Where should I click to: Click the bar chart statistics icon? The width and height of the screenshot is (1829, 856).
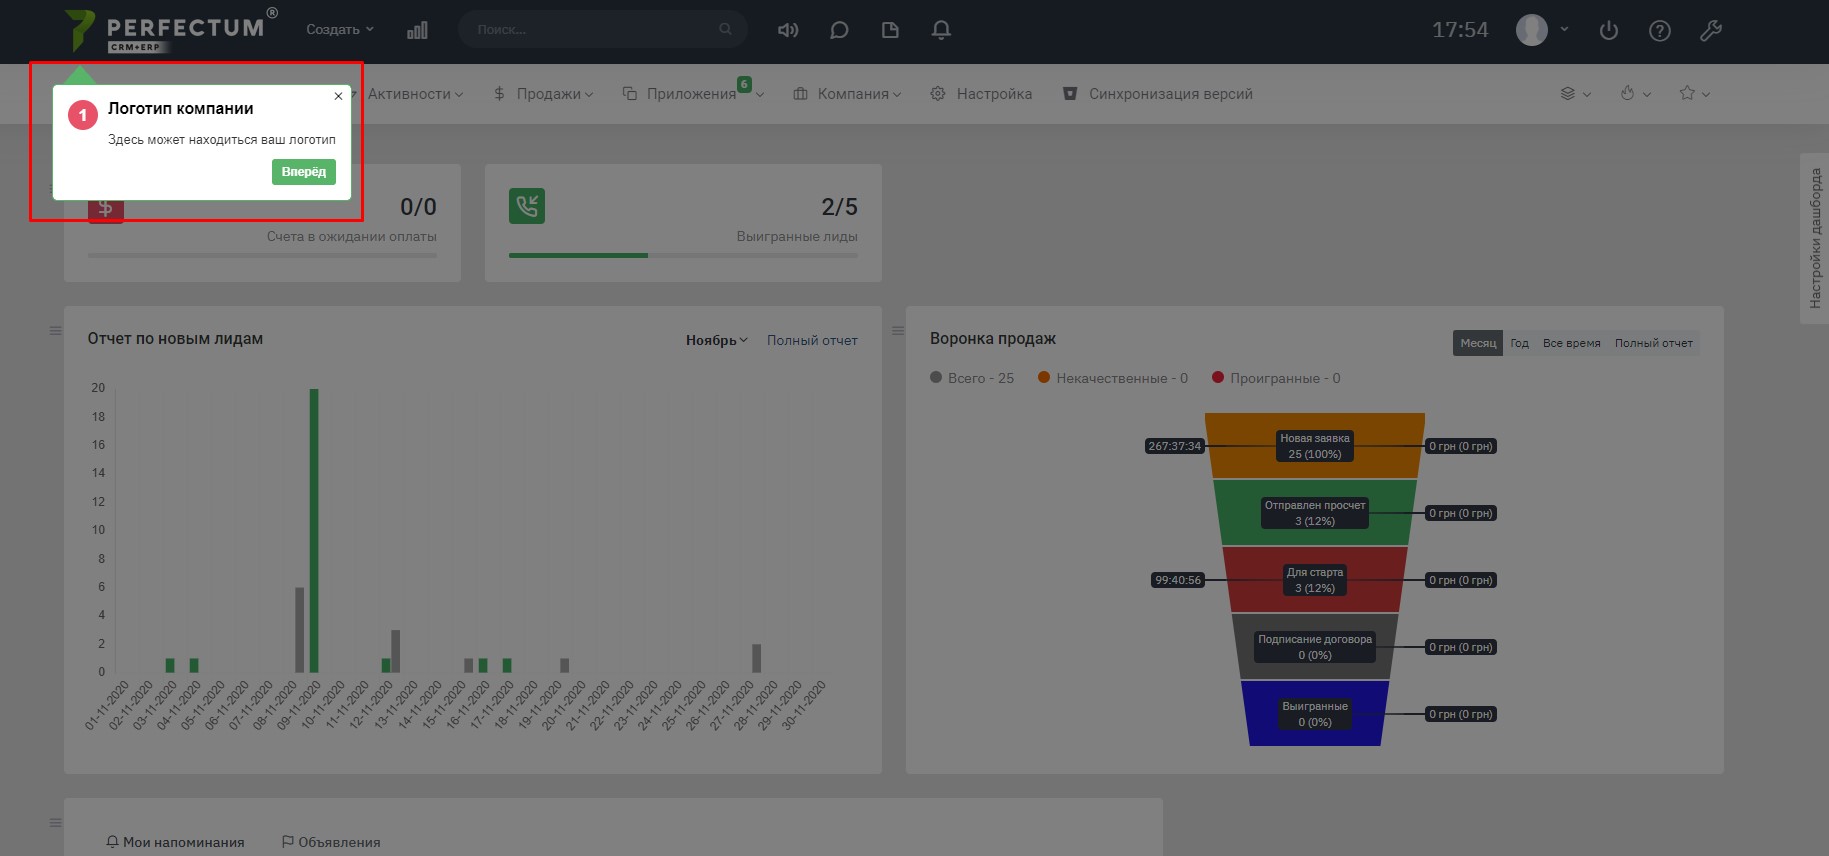(x=417, y=30)
